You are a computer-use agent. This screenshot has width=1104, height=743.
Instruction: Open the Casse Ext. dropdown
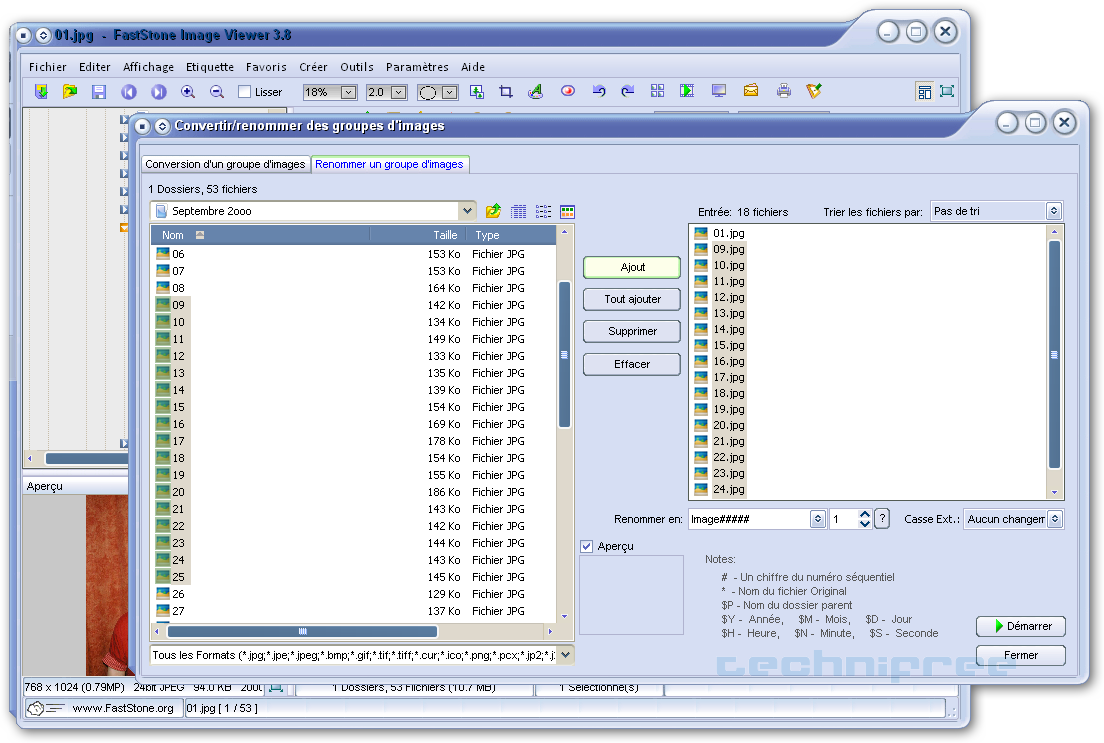point(1055,519)
